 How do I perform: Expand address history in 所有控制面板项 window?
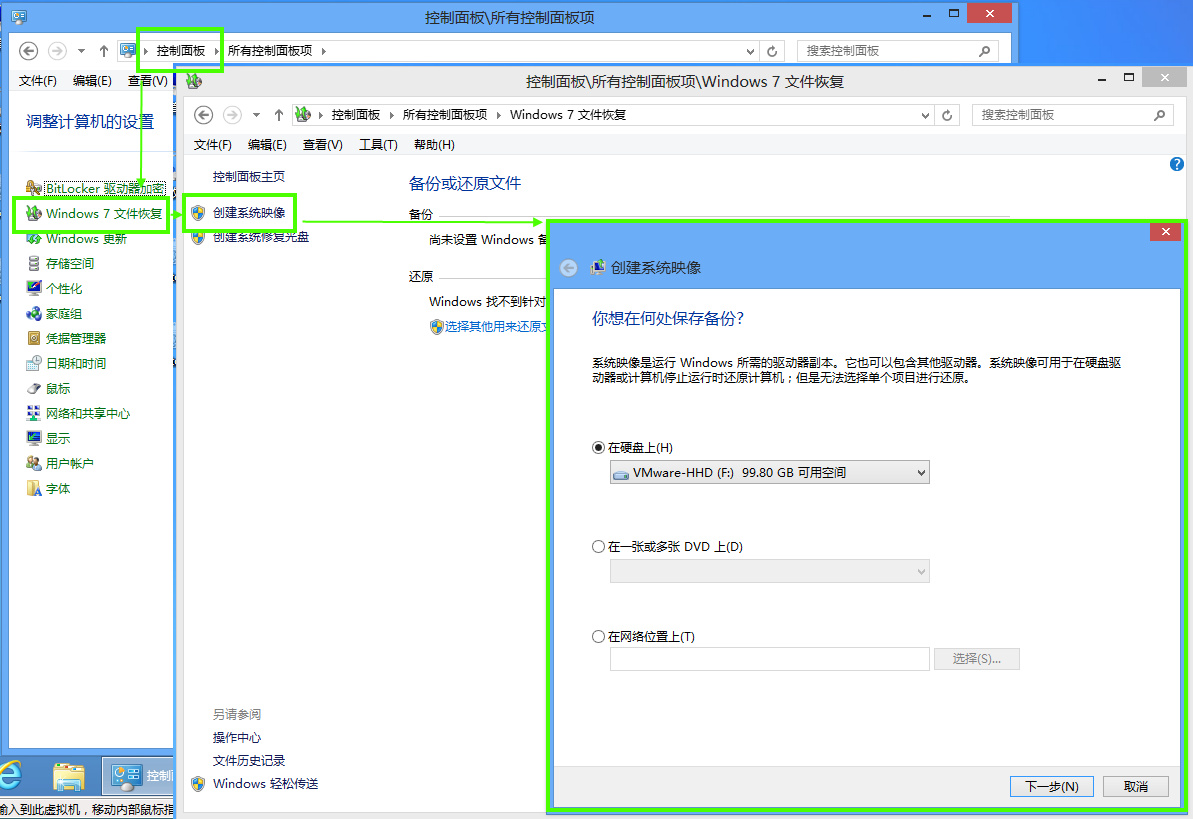click(750, 51)
